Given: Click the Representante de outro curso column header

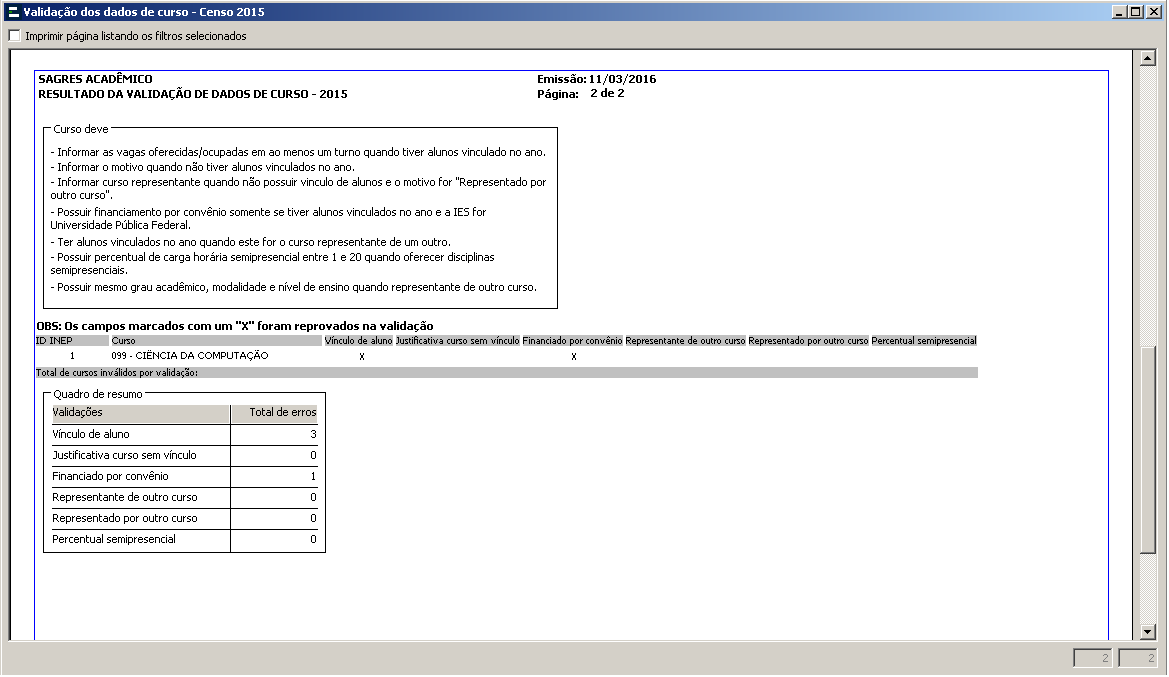Looking at the screenshot, I should (685, 341).
